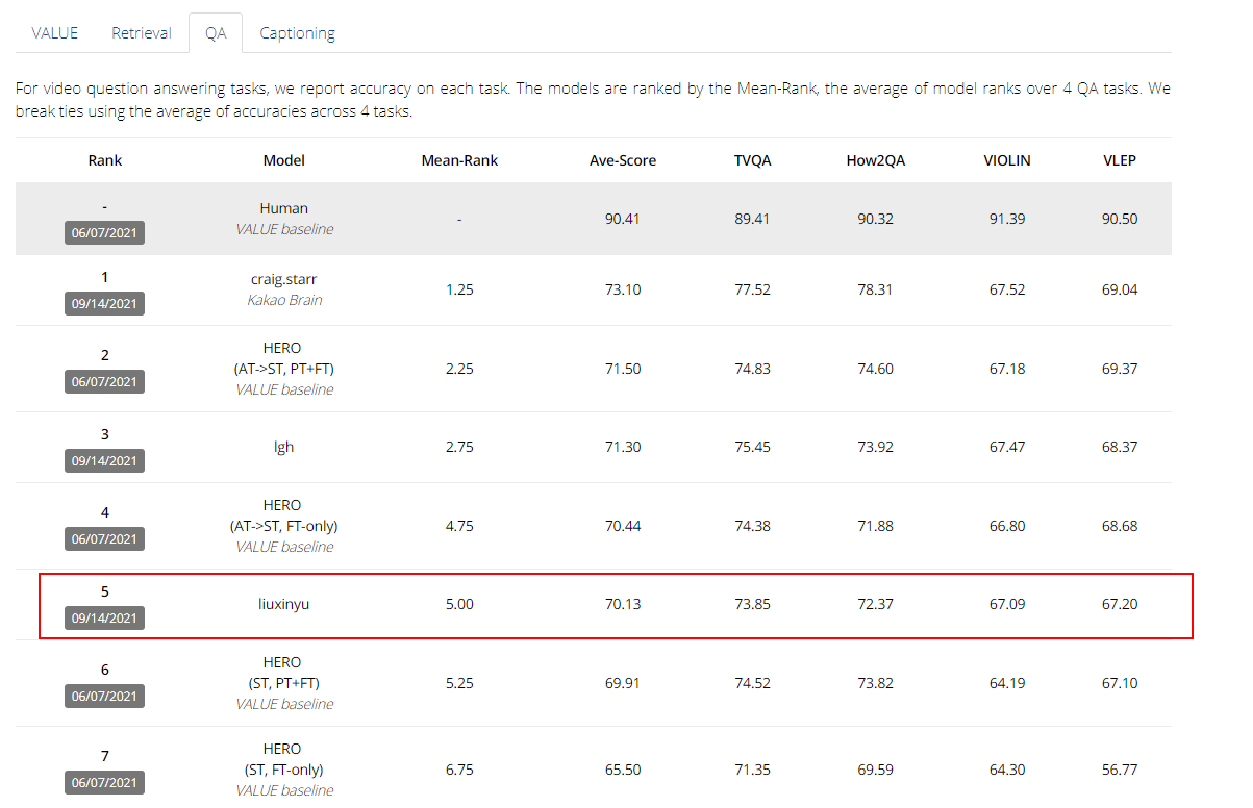Image resolution: width=1253 pixels, height=808 pixels.
Task: Click the Human baseline model name
Action: pyautogui.click(x=284, y=209)
